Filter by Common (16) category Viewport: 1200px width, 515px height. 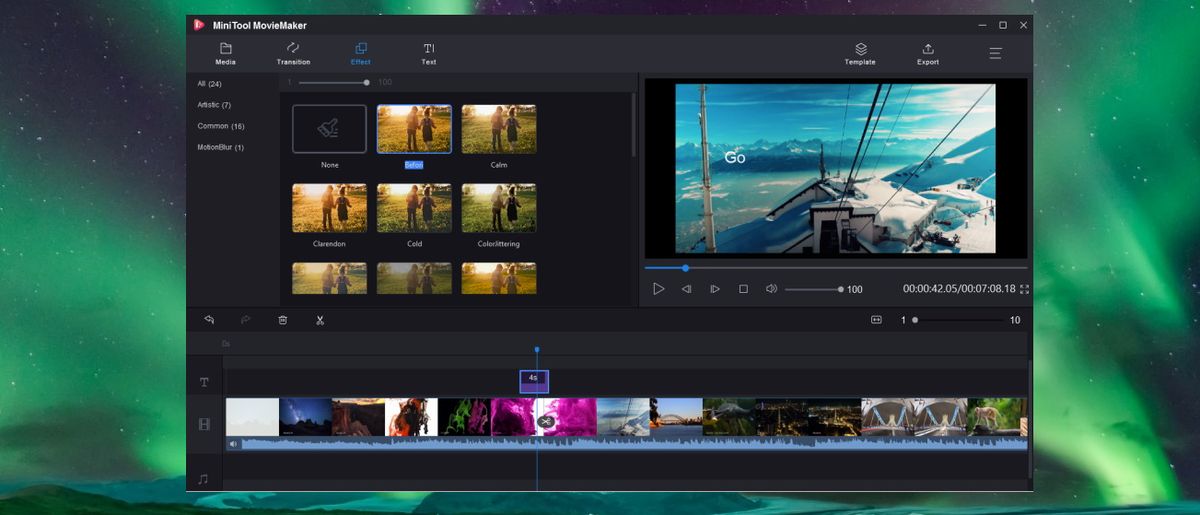221,126
